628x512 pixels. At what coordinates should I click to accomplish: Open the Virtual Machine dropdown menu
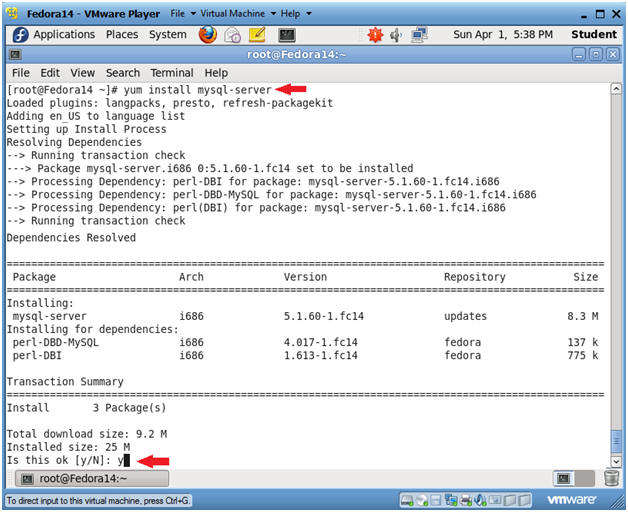click(238, 14)
